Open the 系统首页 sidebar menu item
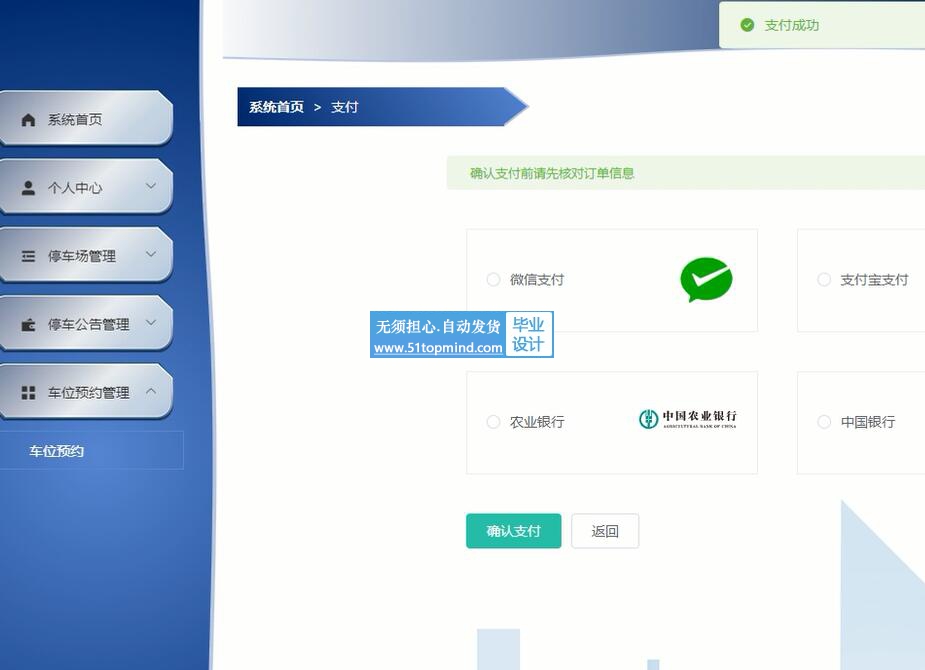Viewport: 925px width, 670px height. pos(86,119)
